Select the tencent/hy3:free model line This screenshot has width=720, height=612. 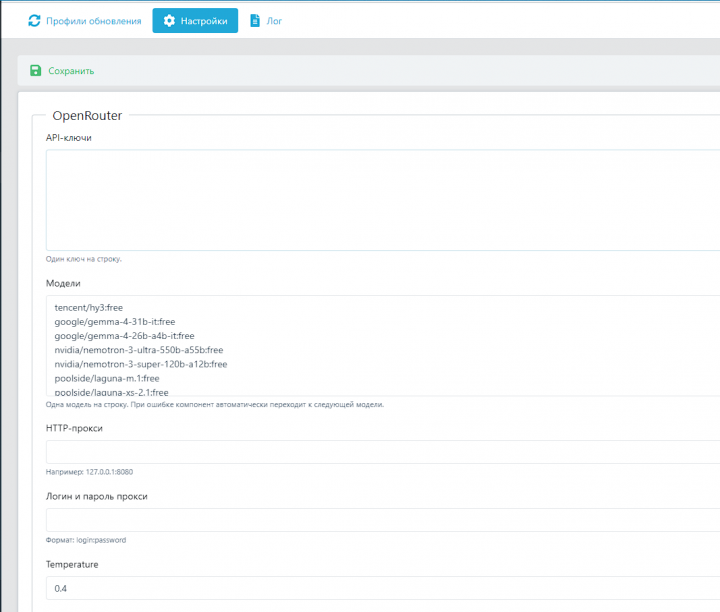(x=89, y=308)
